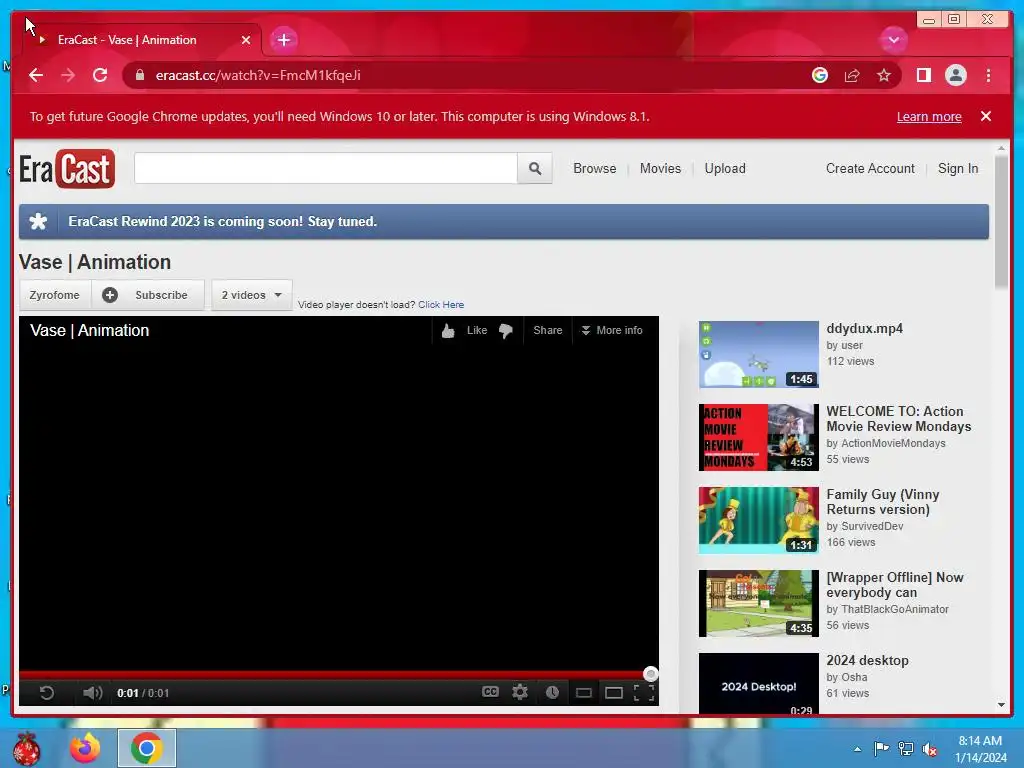Click the search magnifier button
Screen dimensions: 1024x768
click(535, 168)
